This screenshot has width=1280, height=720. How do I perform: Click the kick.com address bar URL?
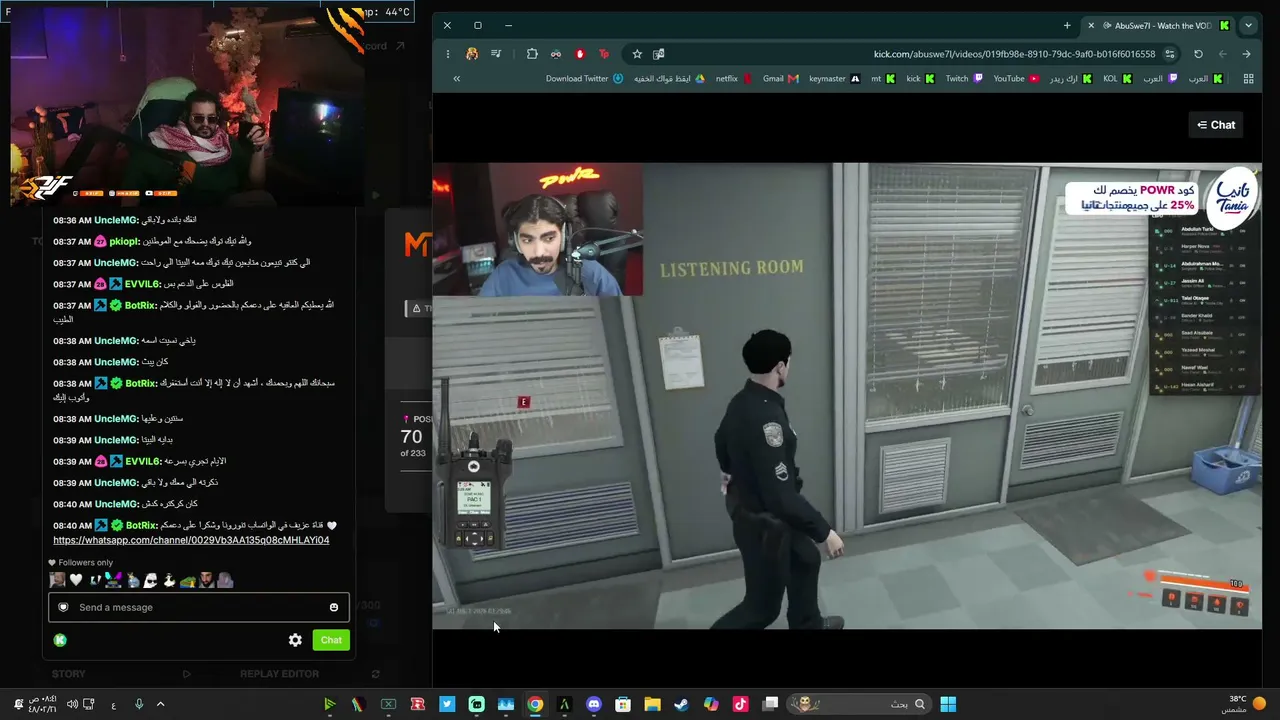1014,54
